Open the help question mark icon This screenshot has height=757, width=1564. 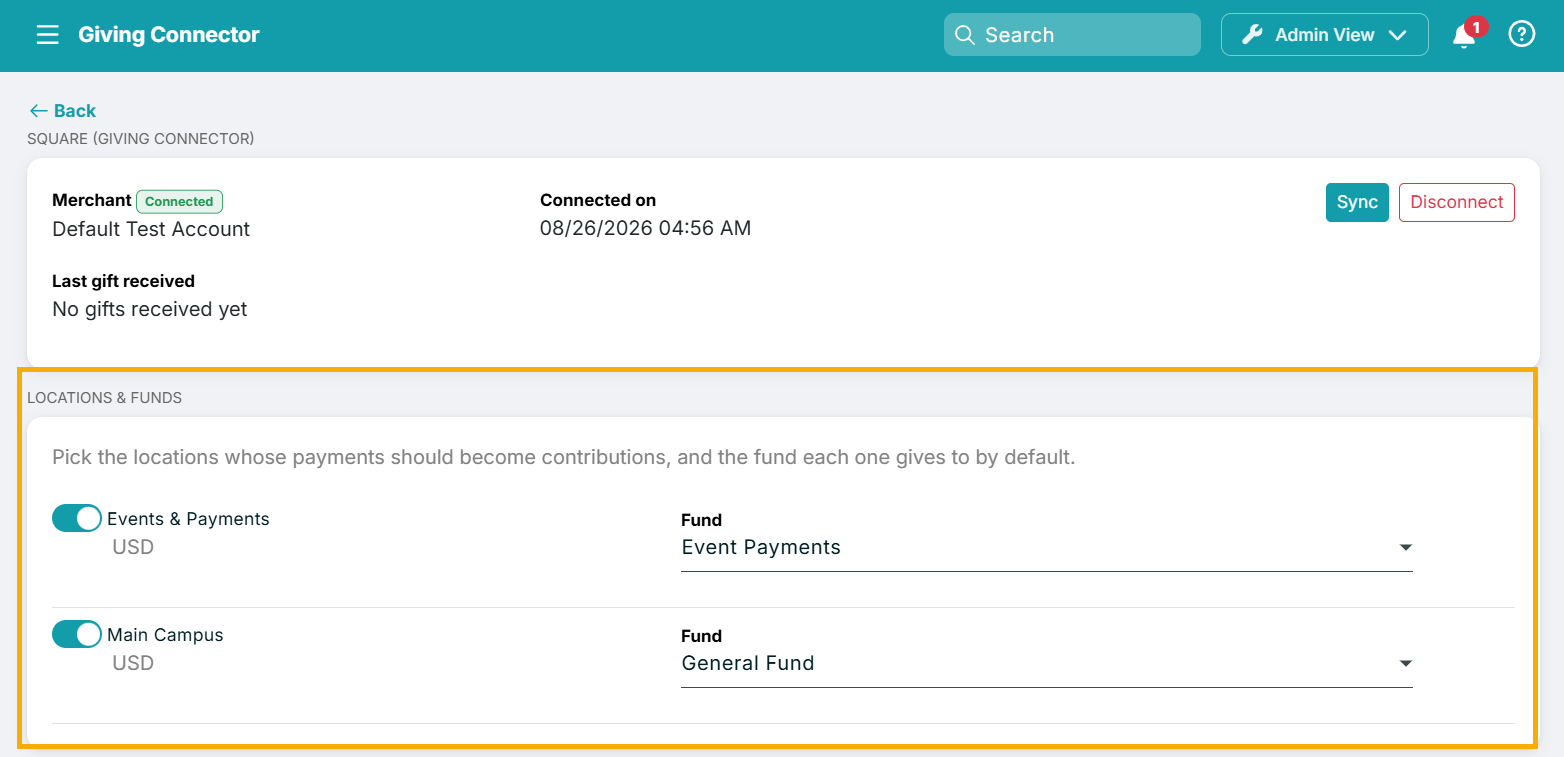tap(1521, 35)
